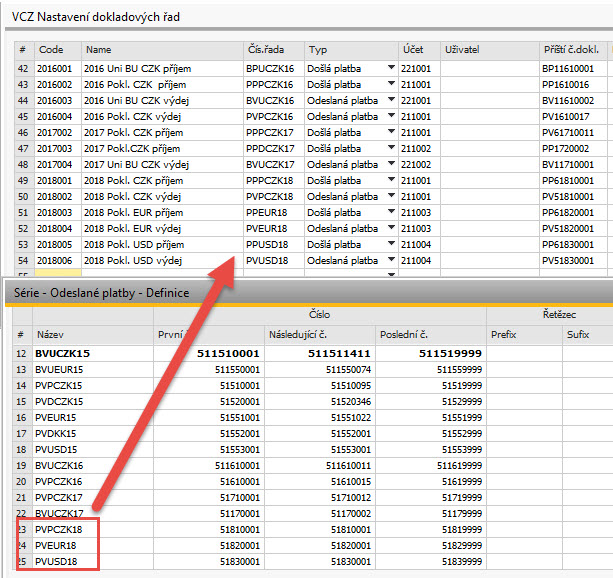
Task: Click Code cell 2016001
Action: click(58, 68)
